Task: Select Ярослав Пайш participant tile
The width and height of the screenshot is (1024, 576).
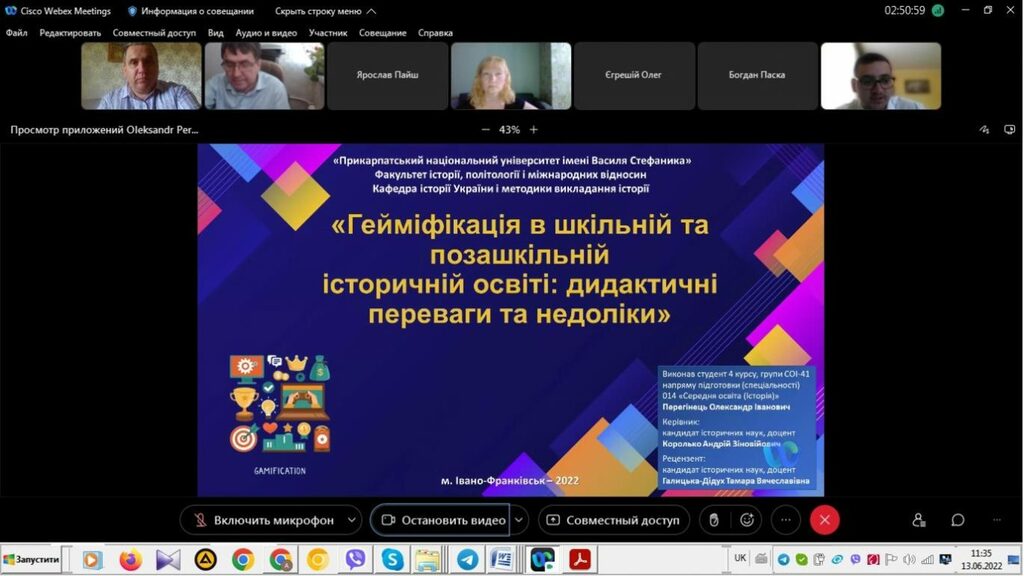Action: tap(387, 75)
